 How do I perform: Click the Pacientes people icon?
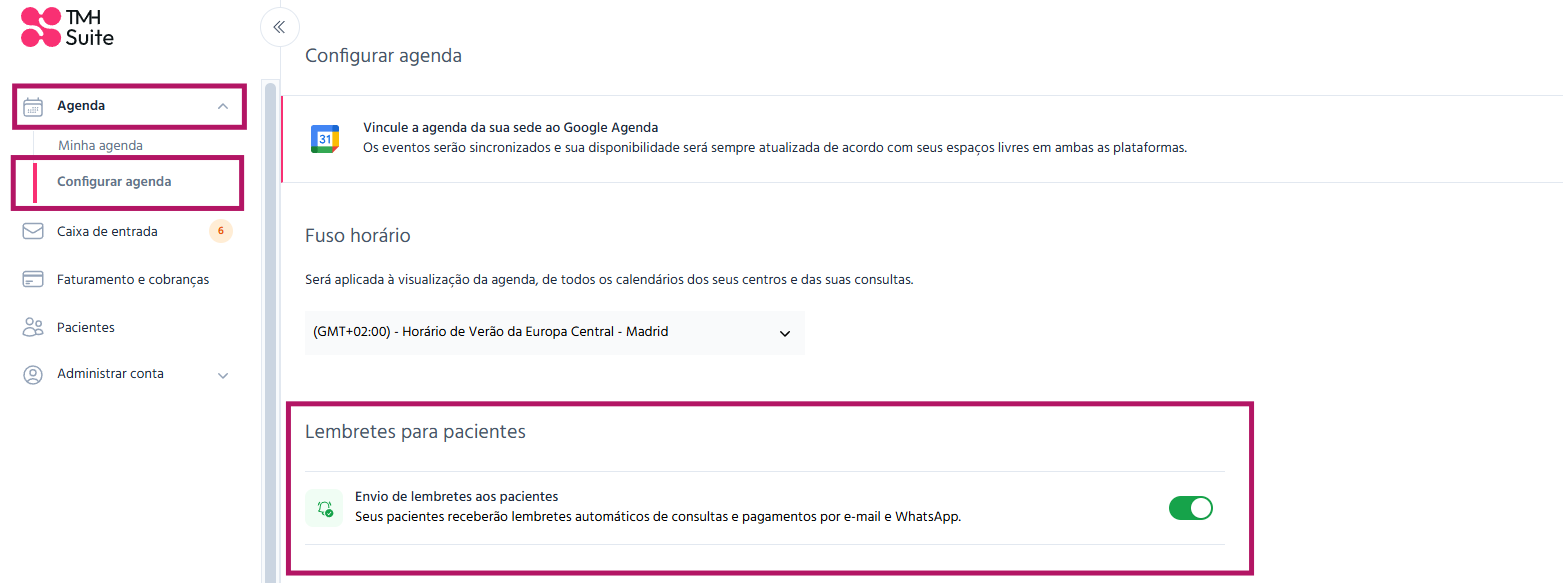coord(33,327)
